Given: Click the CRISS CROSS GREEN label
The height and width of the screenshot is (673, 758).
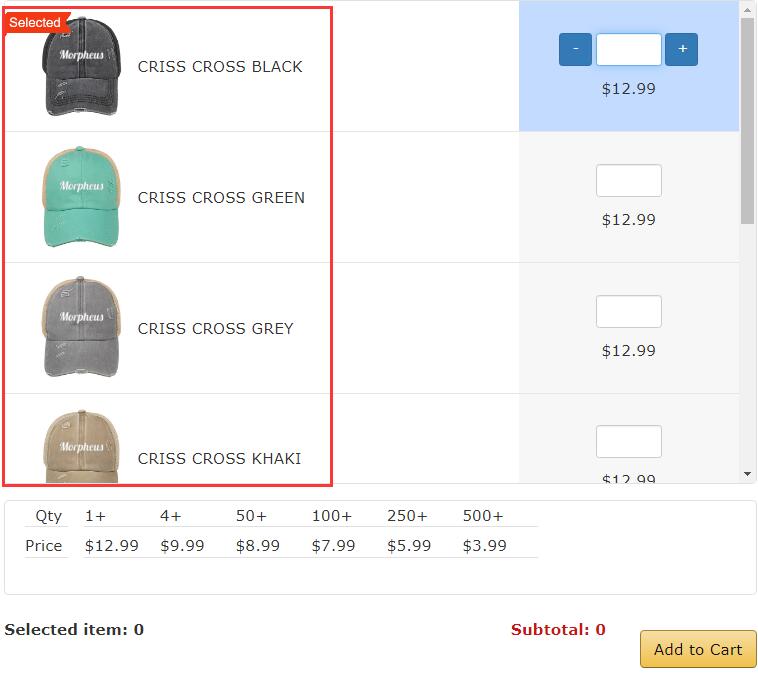Looking at the screenshot, I should (221, 198).
